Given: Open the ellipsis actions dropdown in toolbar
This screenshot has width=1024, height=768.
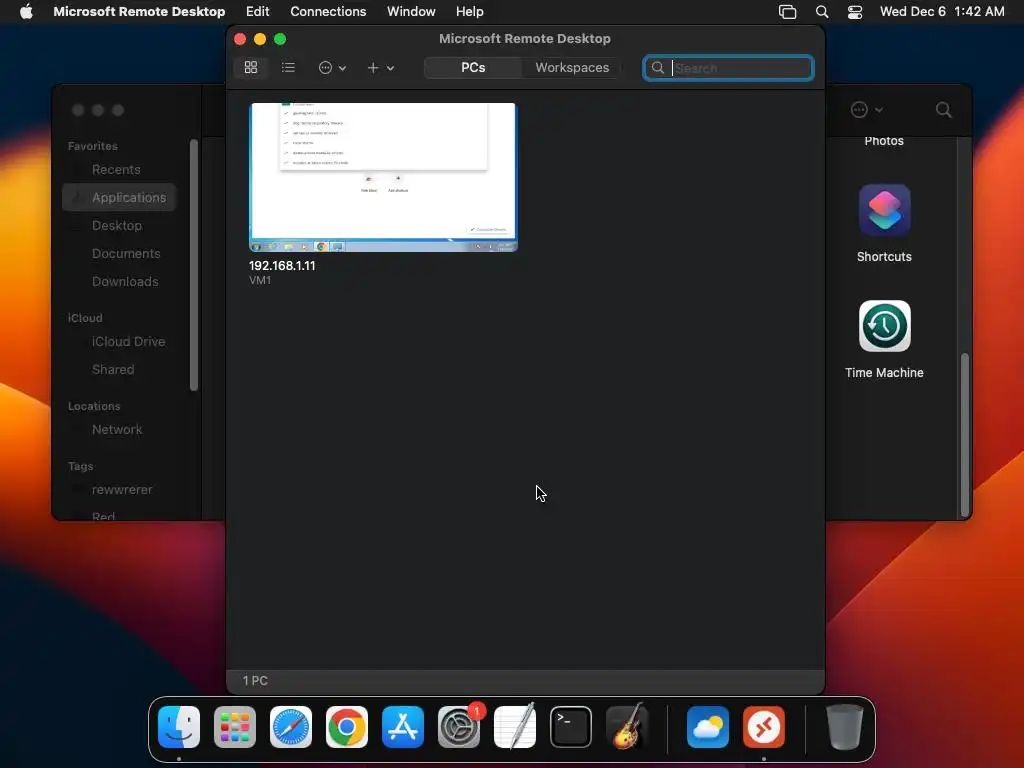Looking at the screenshot, I should (332, 68).
